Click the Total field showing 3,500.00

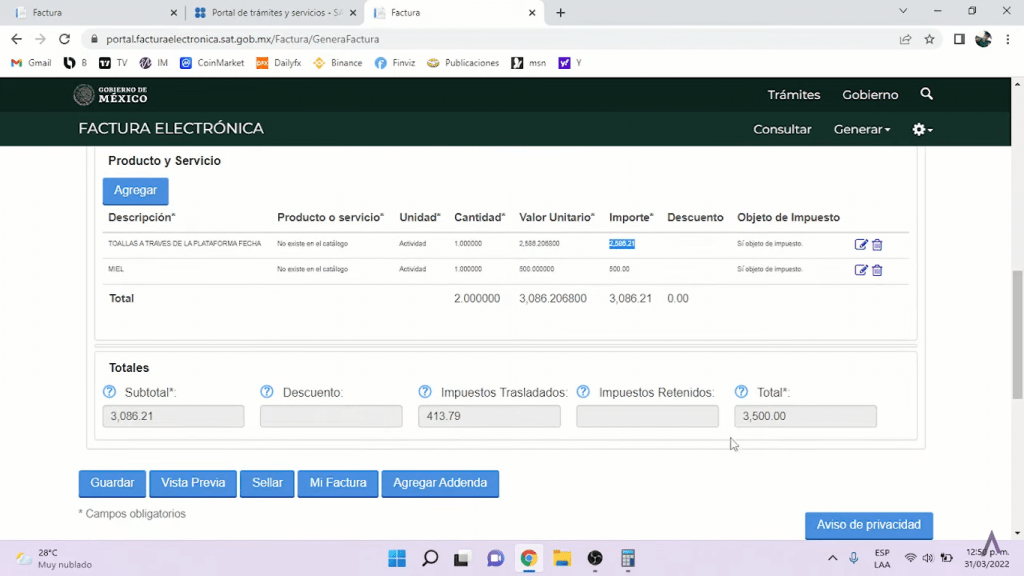coord(805,416)
